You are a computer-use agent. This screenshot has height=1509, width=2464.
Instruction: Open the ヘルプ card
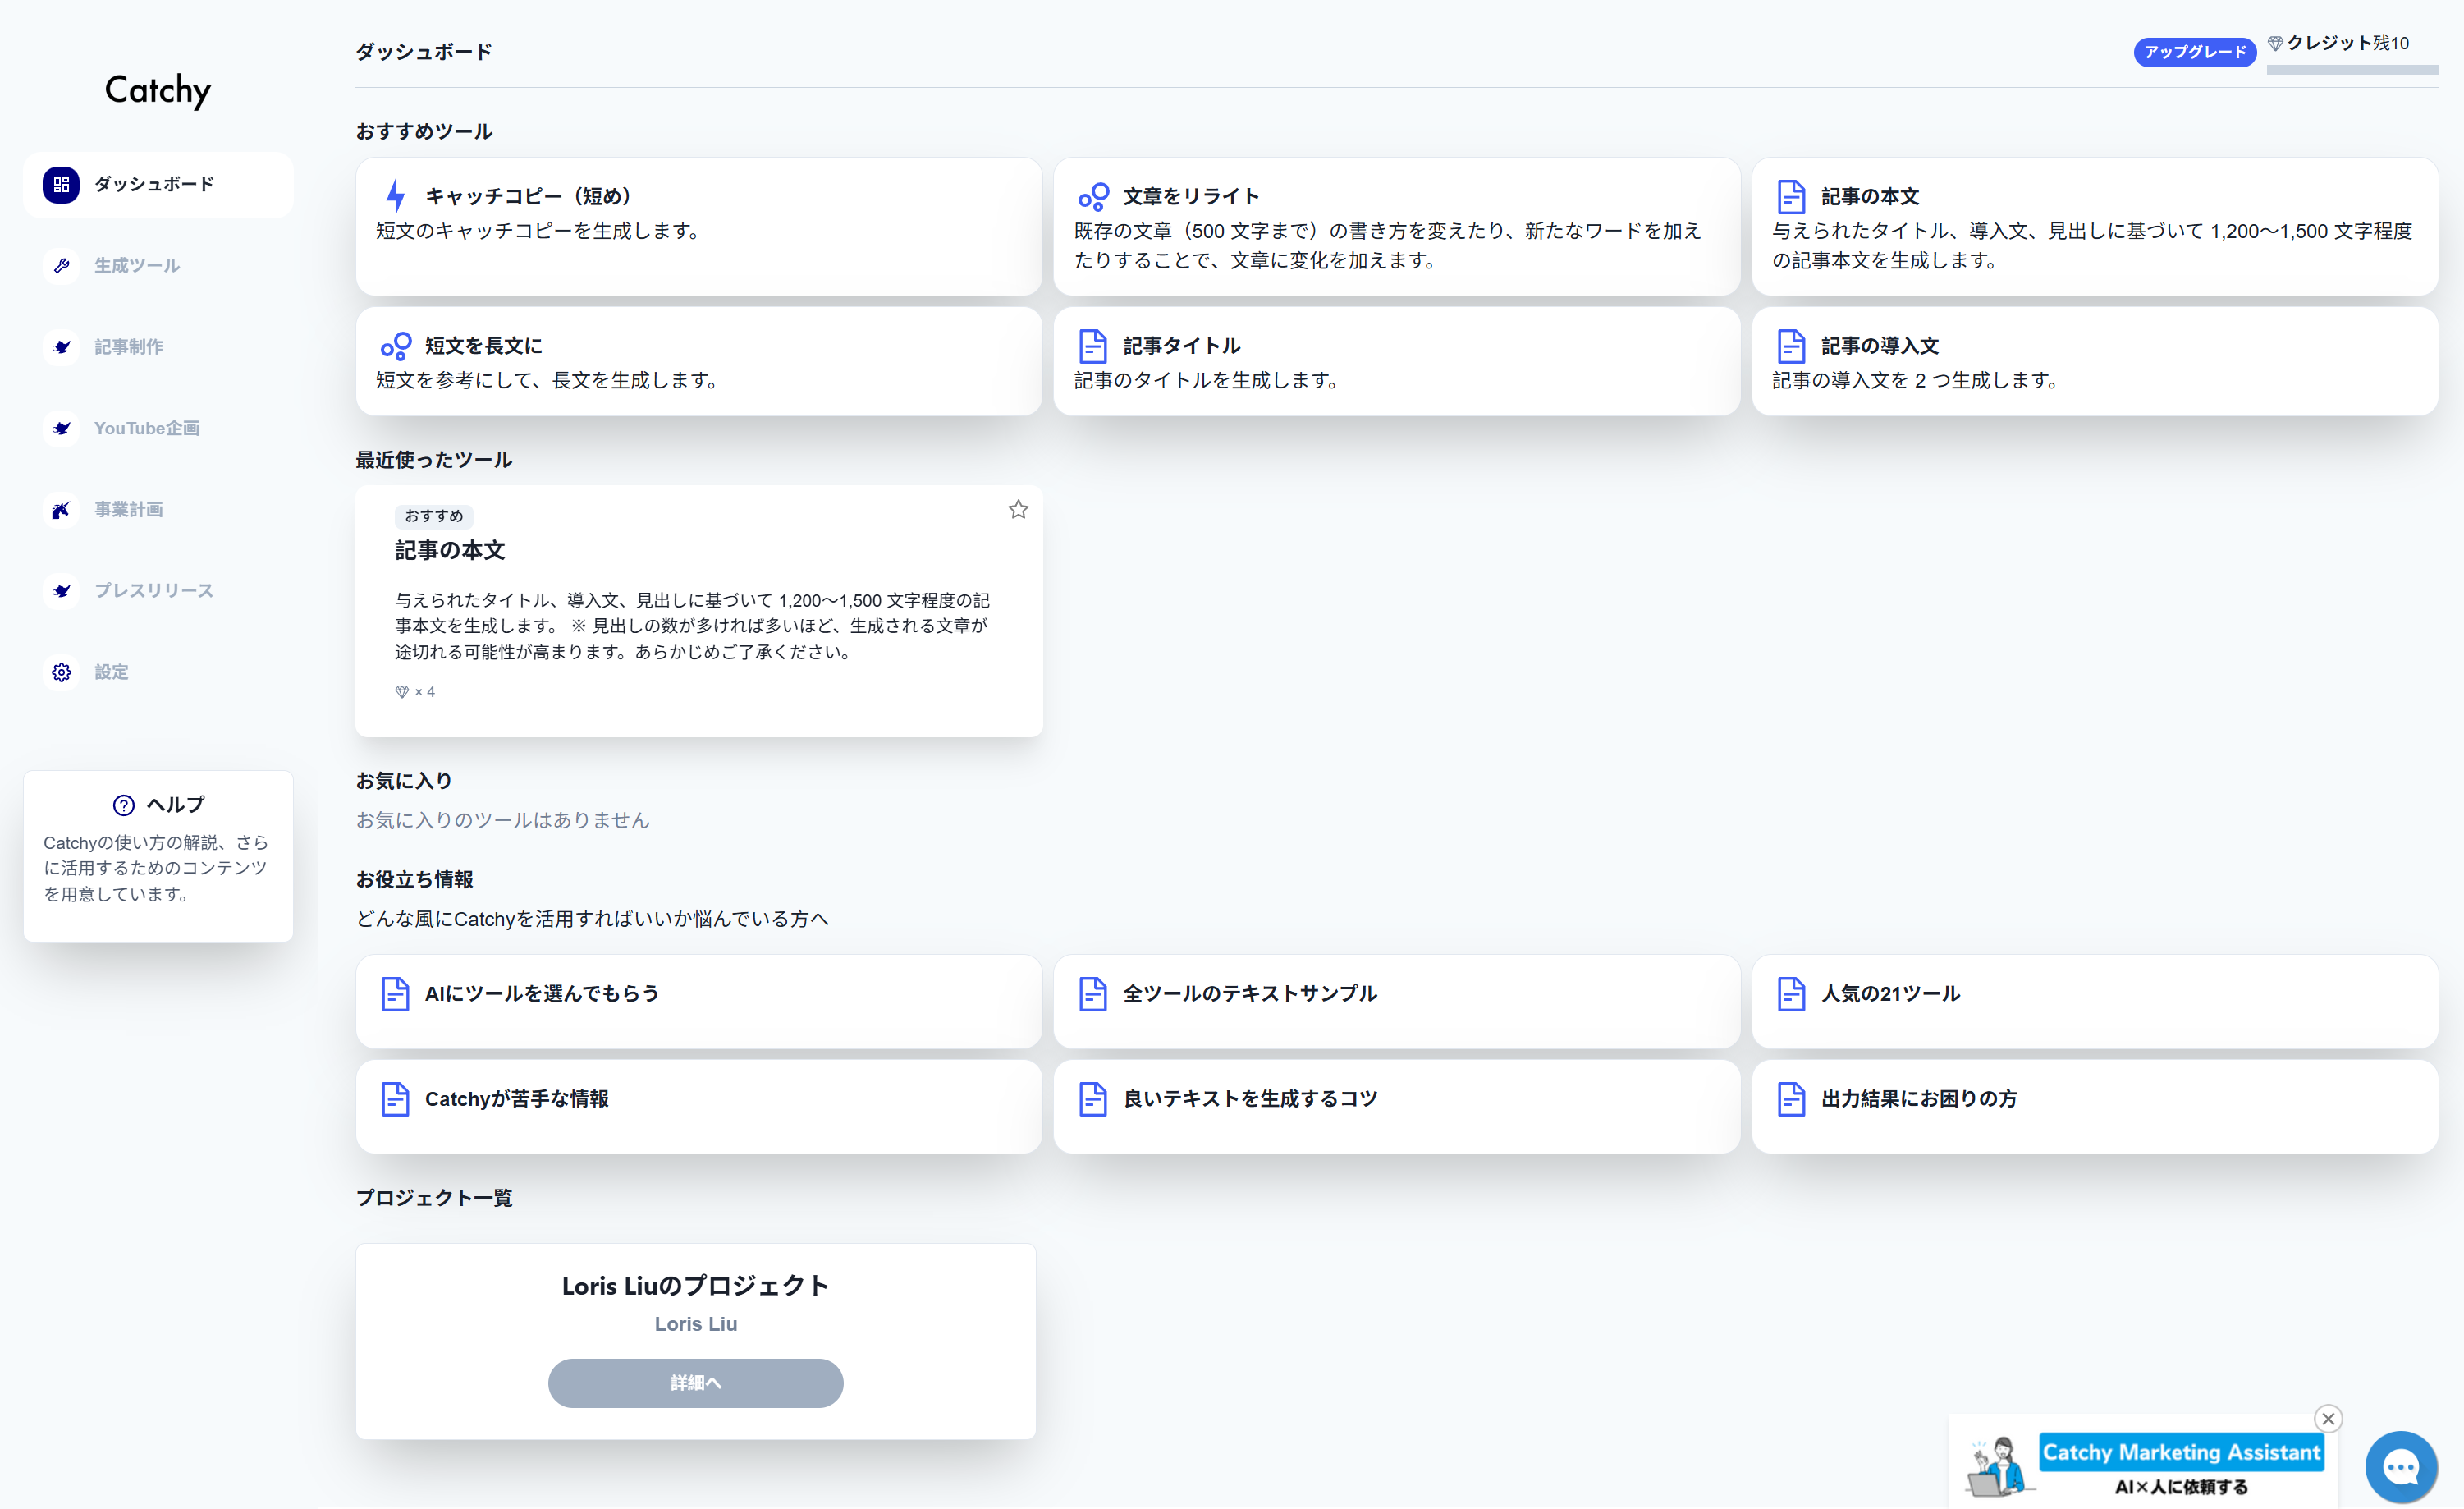(158, 856)
